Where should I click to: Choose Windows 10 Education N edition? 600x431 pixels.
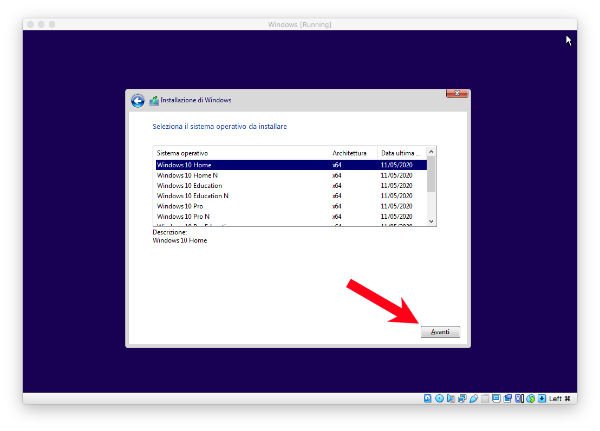tap(291, 196)
